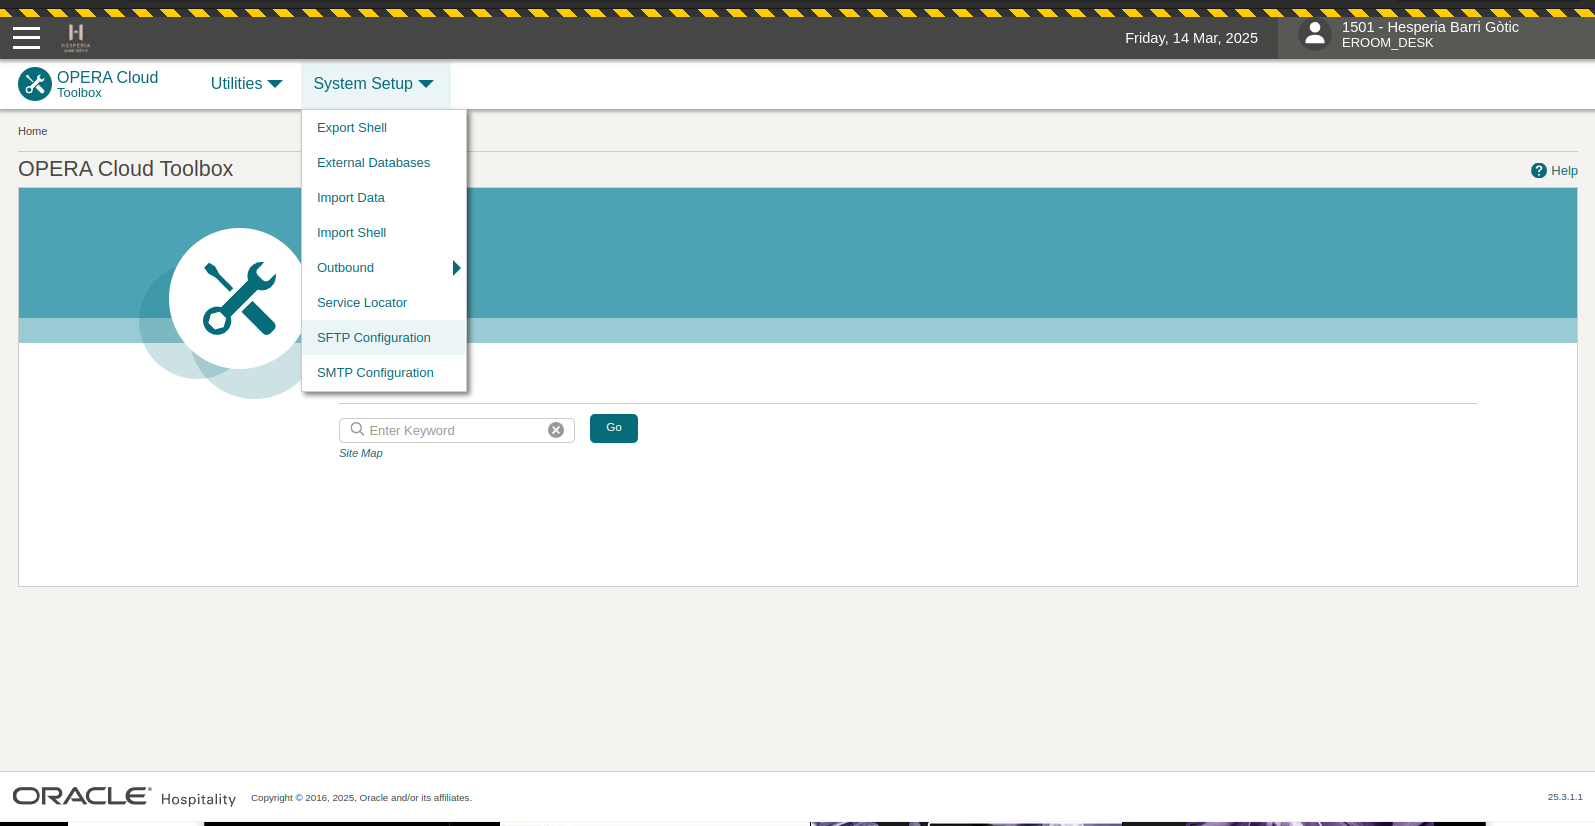The width and height of the screenshot is (1595, 826).
Task: Open Service Locator from menu
Action: (362, 303)
